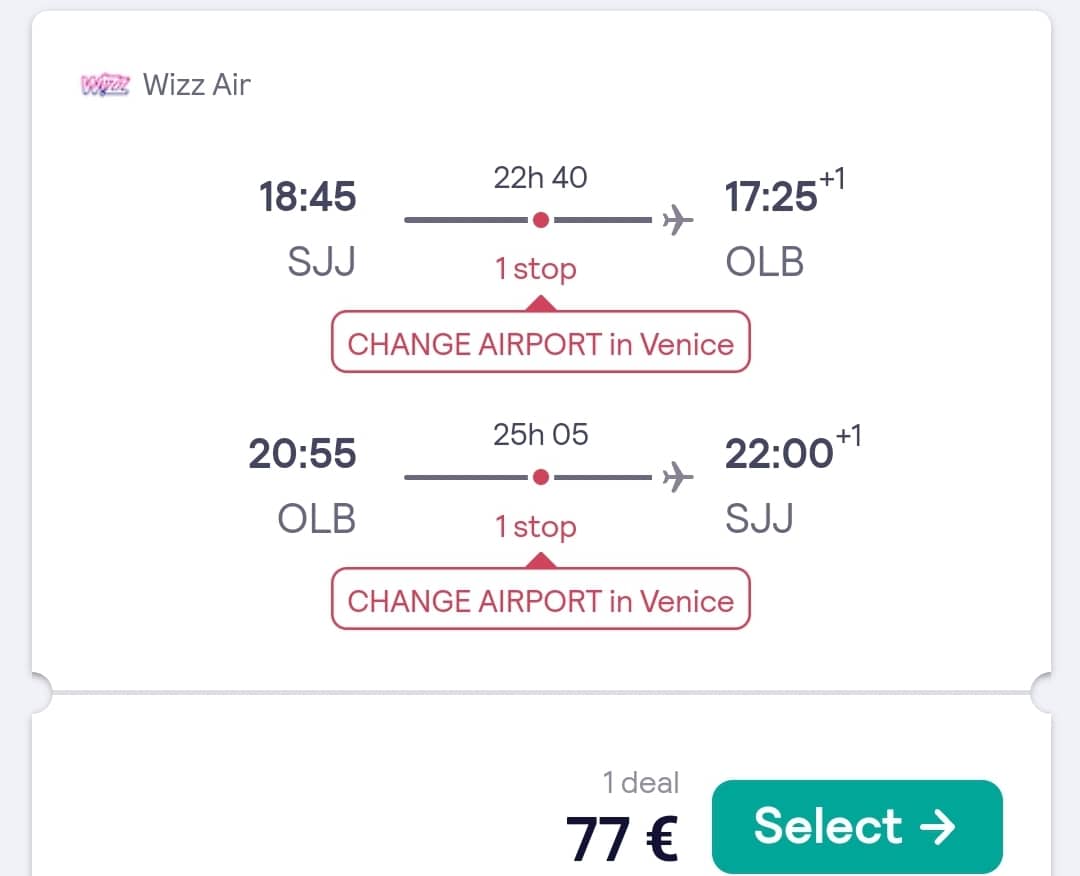The height and width of the screenshot is (876, 1080).
Task: Click the outbound CHANGE AIRPORT in Venice badge
Action: click(x=540, y=343)
